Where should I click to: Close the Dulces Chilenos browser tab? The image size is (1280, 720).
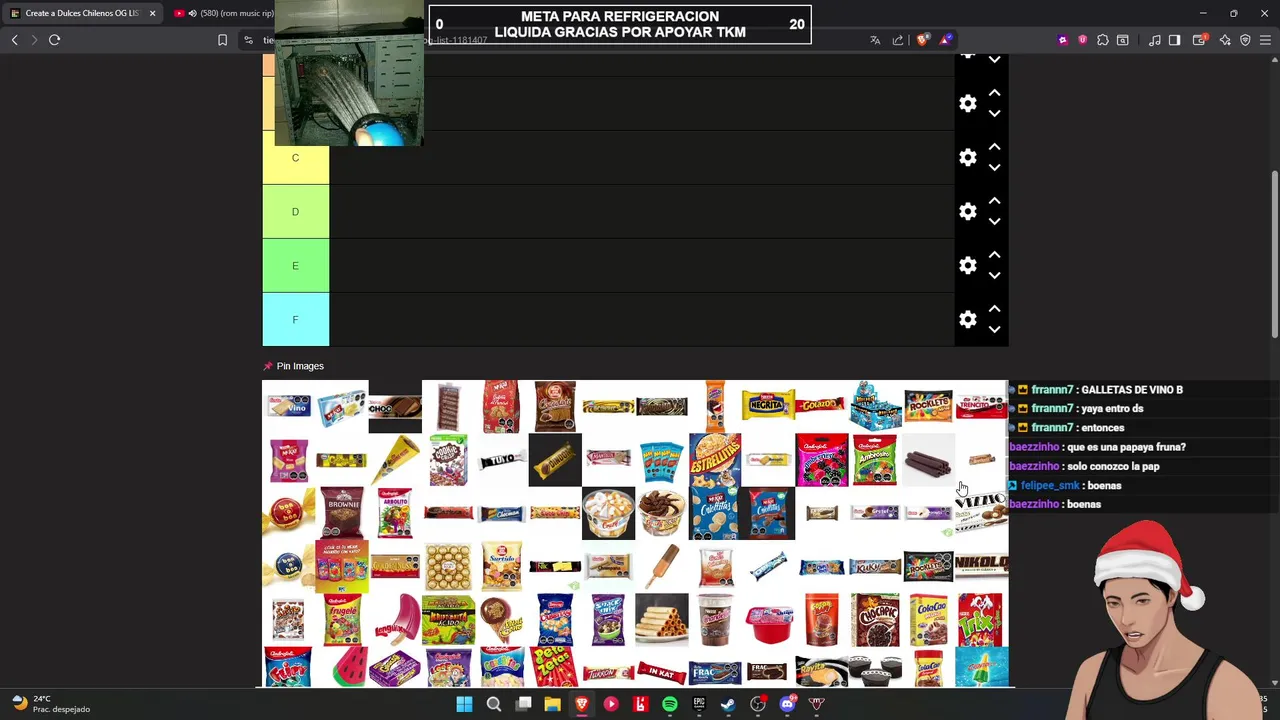point(152,13)
